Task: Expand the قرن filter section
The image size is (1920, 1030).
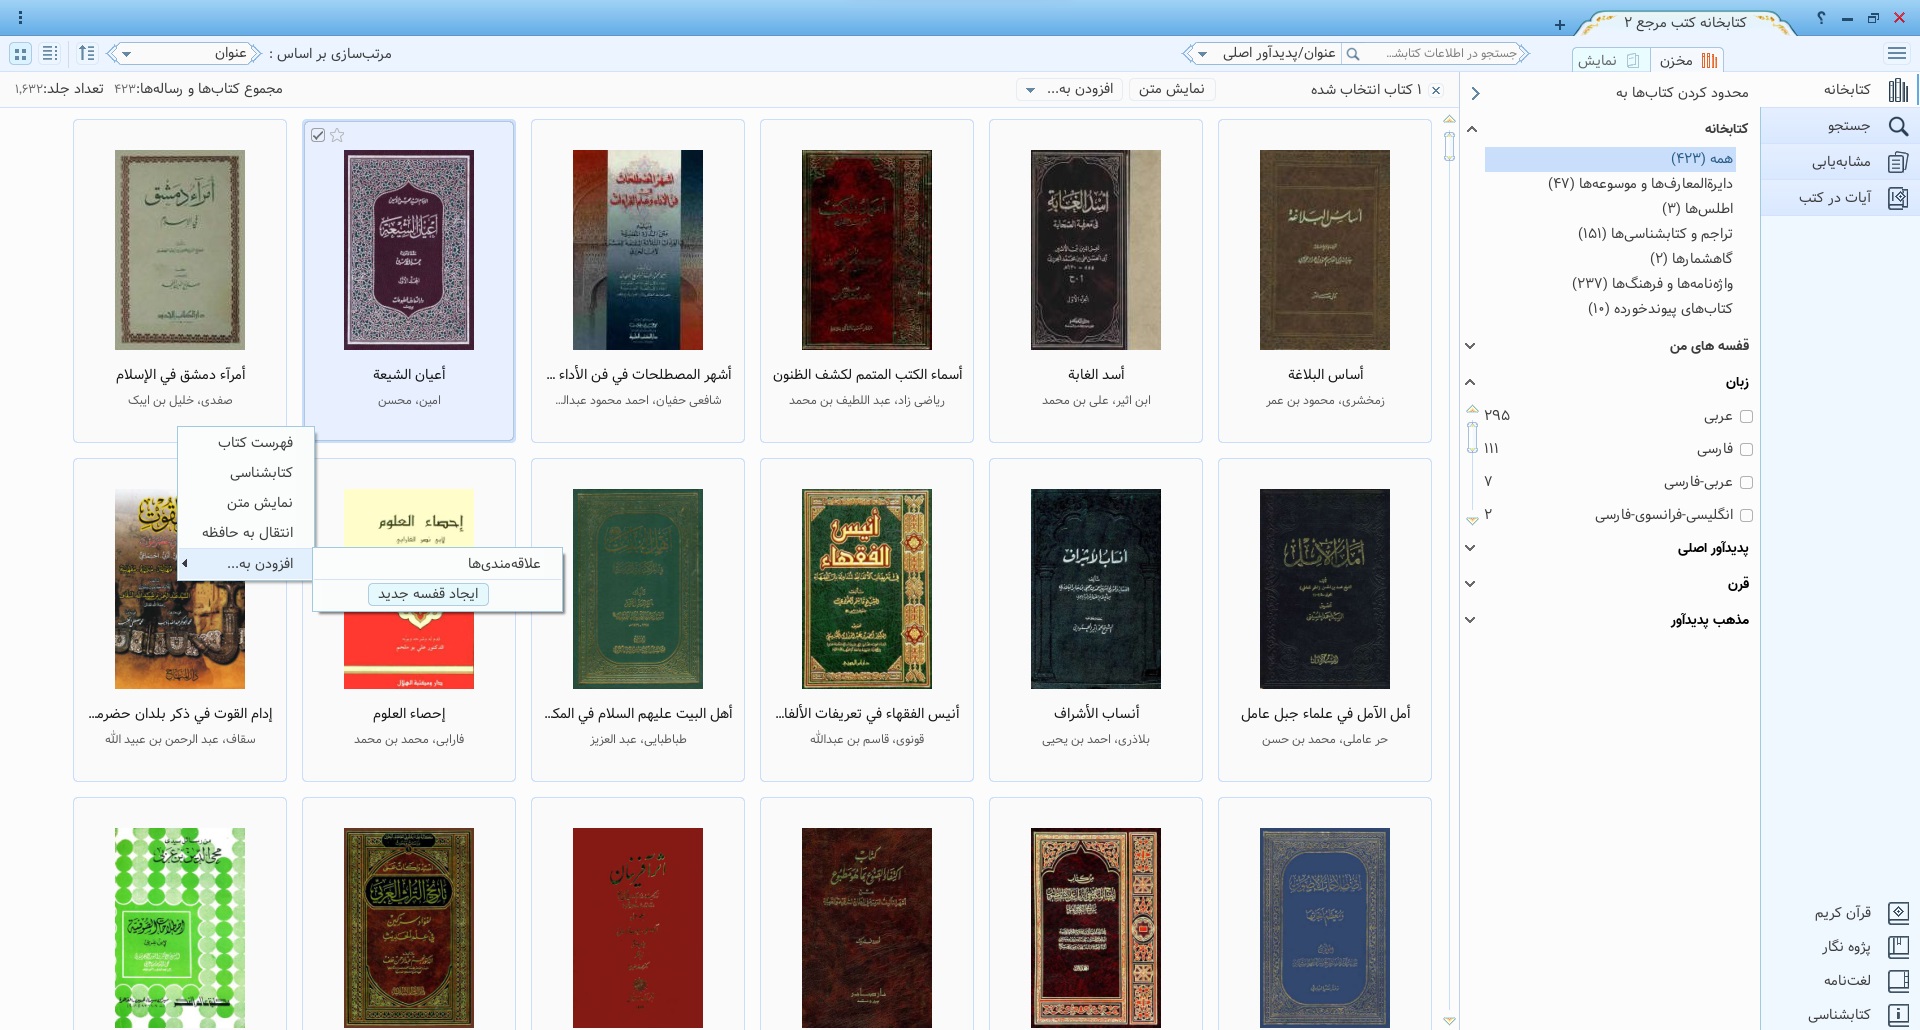Action: coord(1471,584)
